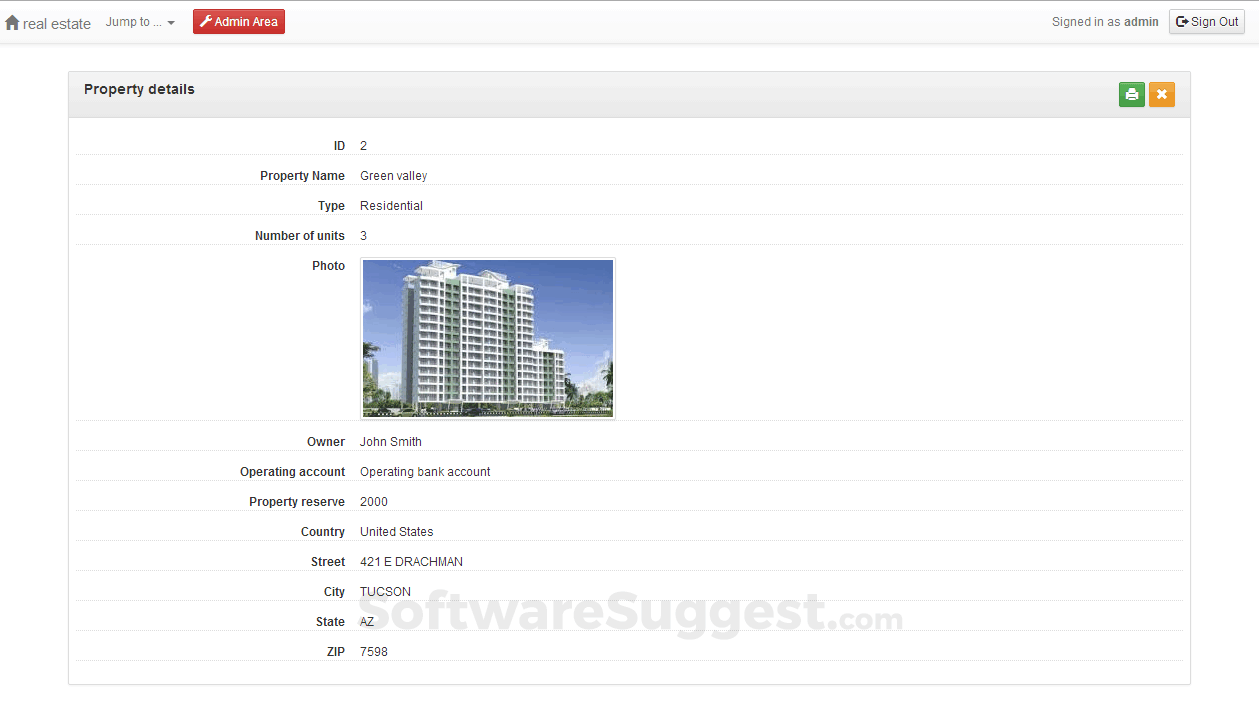This screenshot has width=1259, height=709.
Task: Click the ZIP value 7598
Action: coord(374,652)
